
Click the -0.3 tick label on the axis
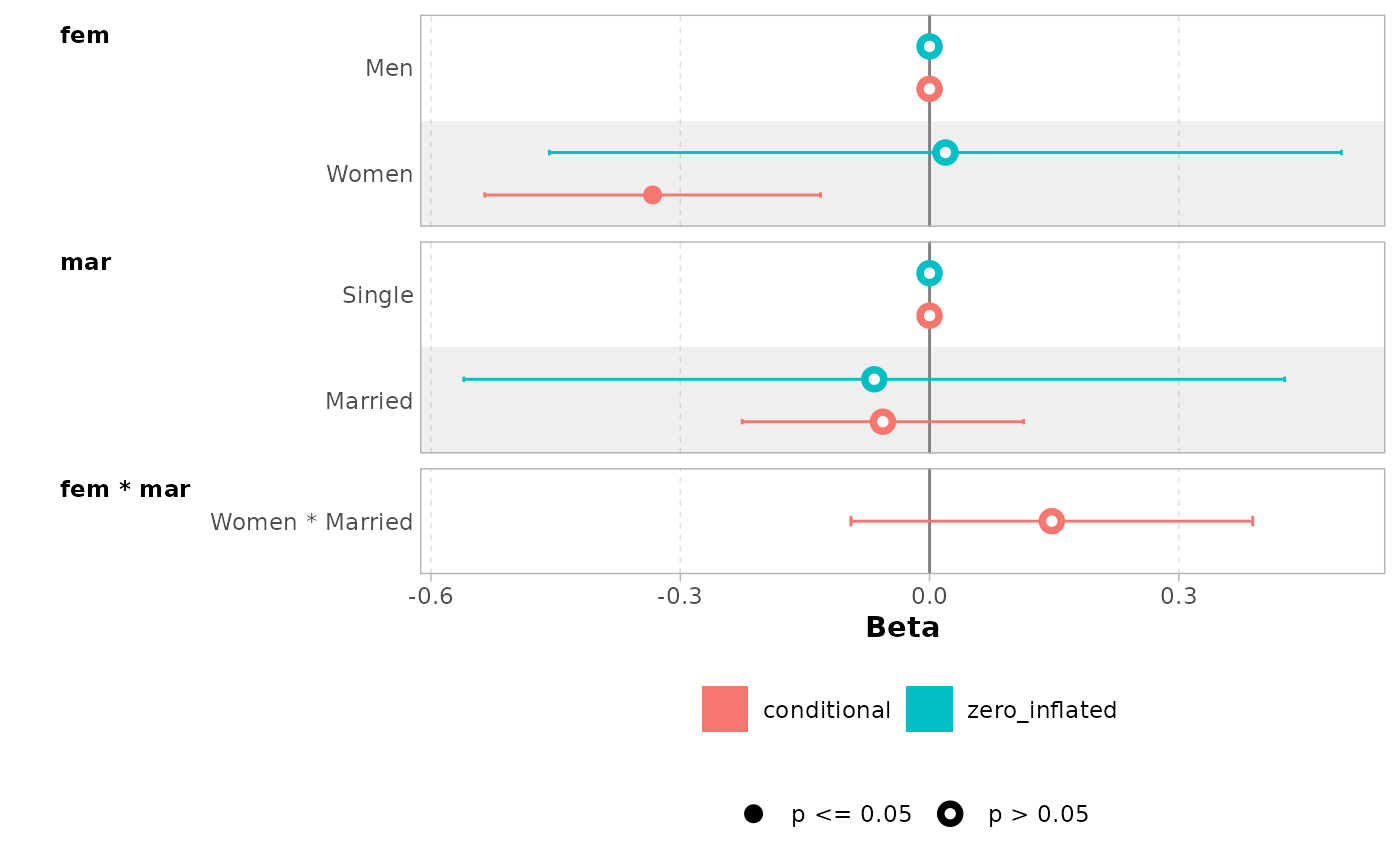680,598
